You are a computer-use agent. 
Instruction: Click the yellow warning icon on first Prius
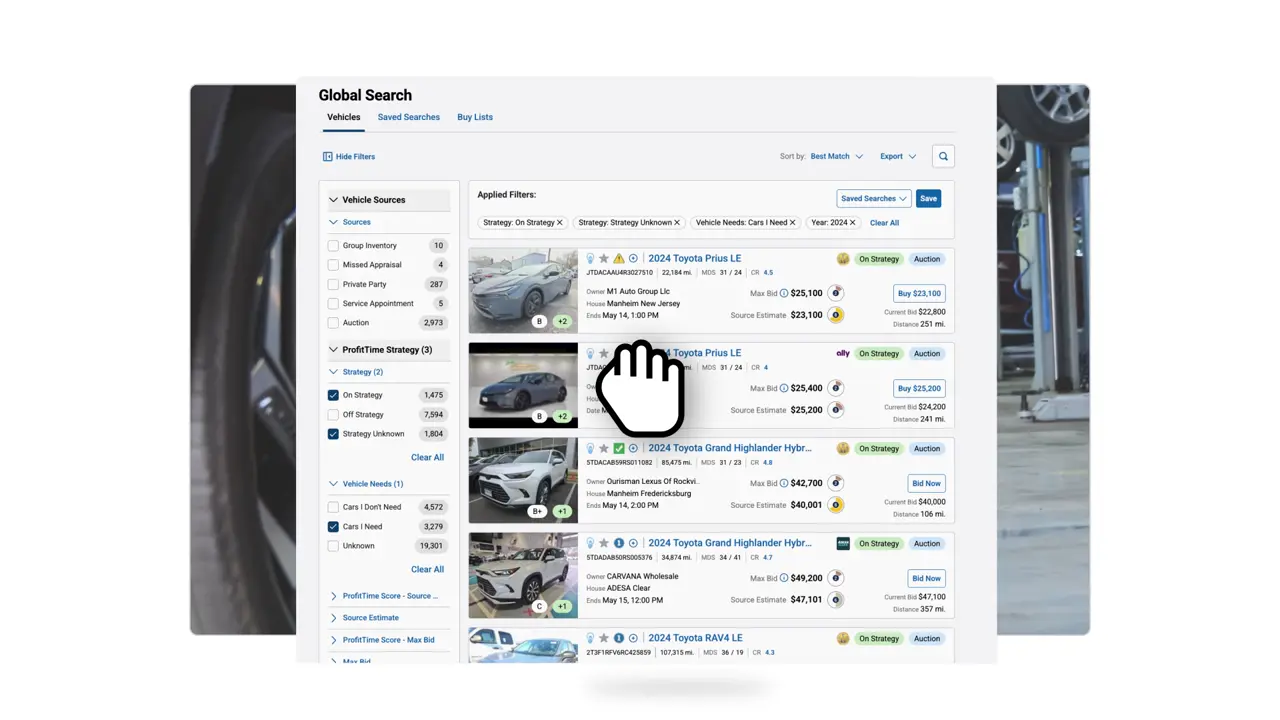tap(619, 259)
